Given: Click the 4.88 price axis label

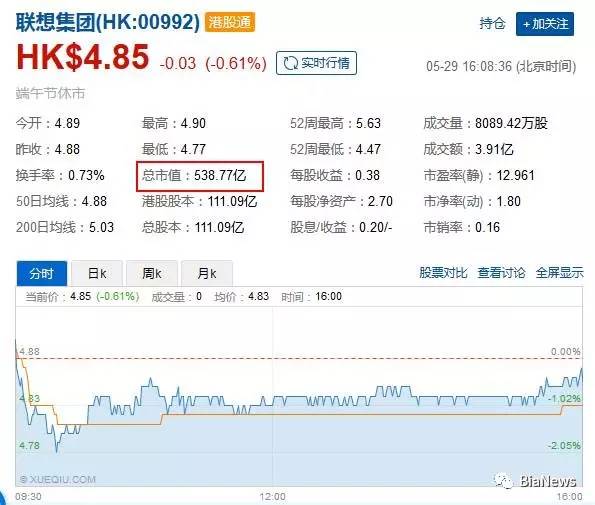Looking at the screenshot, I should pos(29,351).
